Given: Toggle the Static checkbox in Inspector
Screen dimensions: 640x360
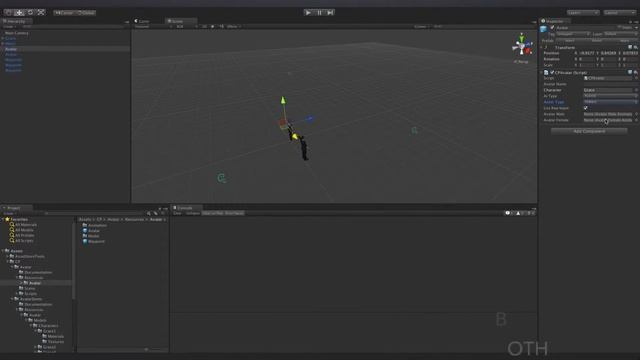Looking at the screenshot, I should (620, 28).
